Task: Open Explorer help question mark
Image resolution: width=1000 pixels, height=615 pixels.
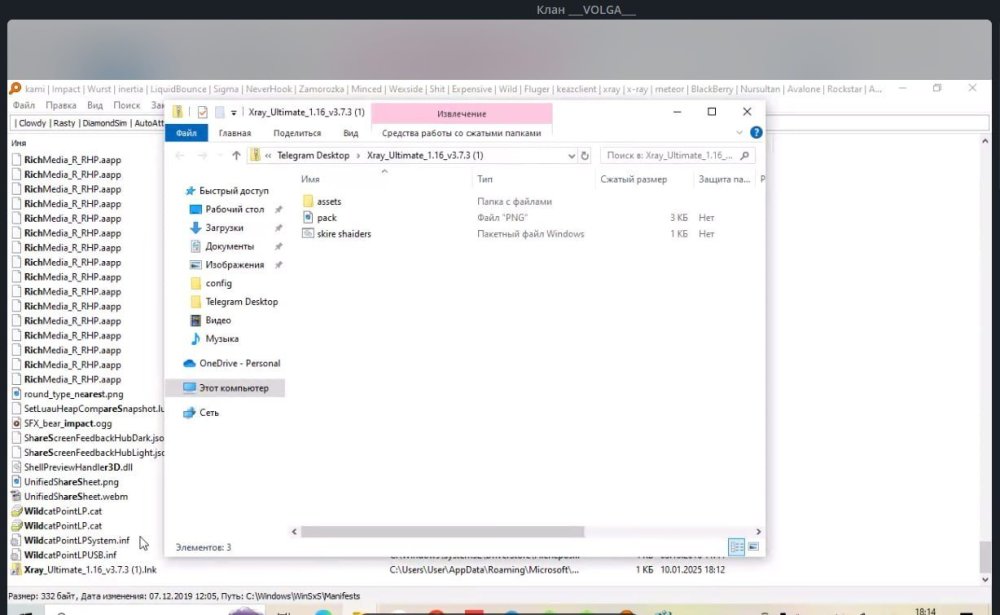Action: pyautogui.click(x=756, y=133)
